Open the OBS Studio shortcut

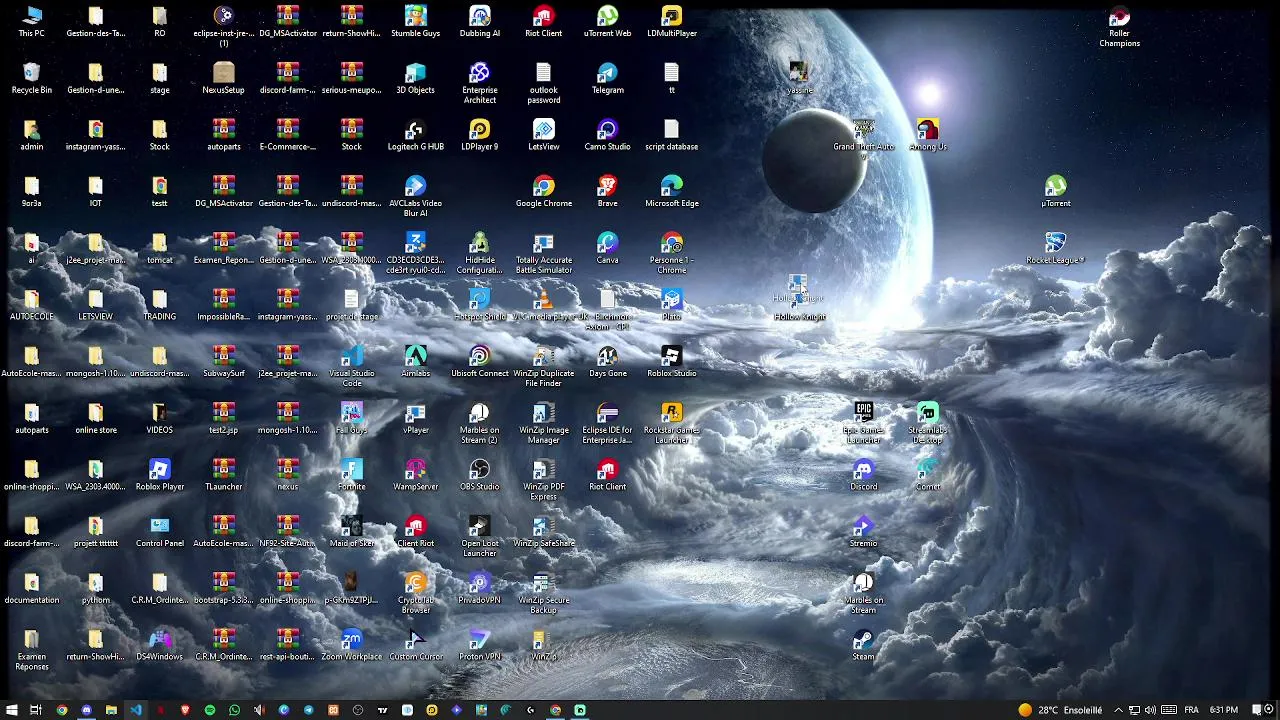479,476
